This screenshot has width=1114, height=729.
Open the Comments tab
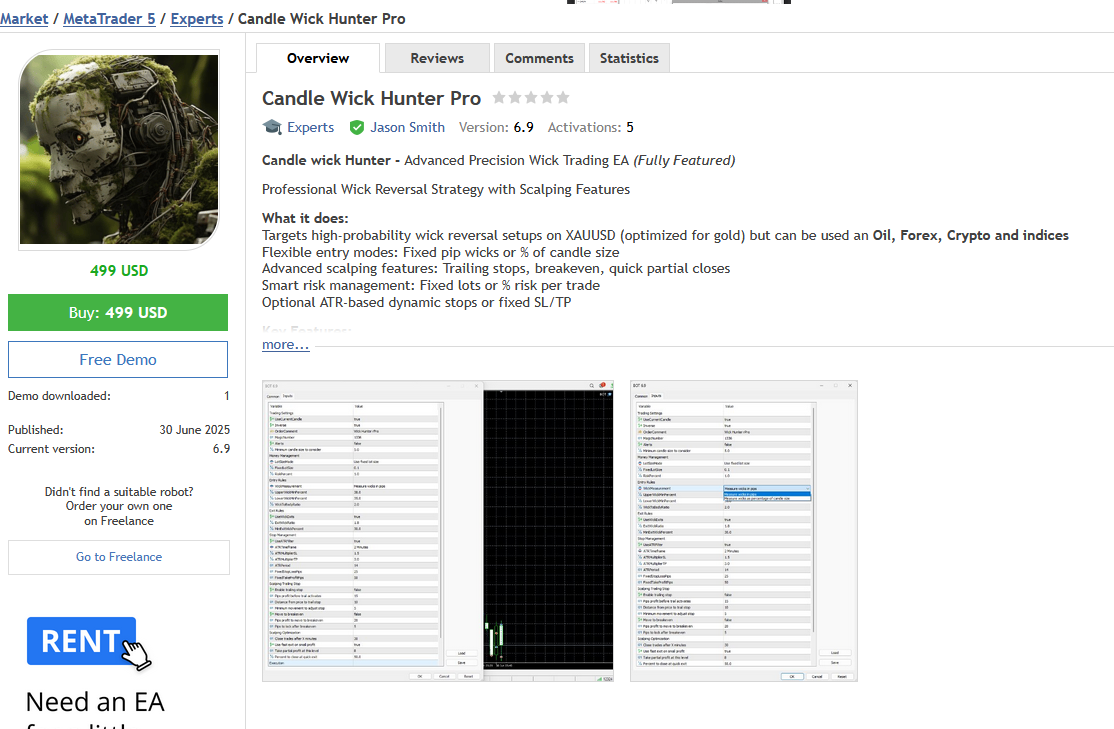(x=539, y=58)
